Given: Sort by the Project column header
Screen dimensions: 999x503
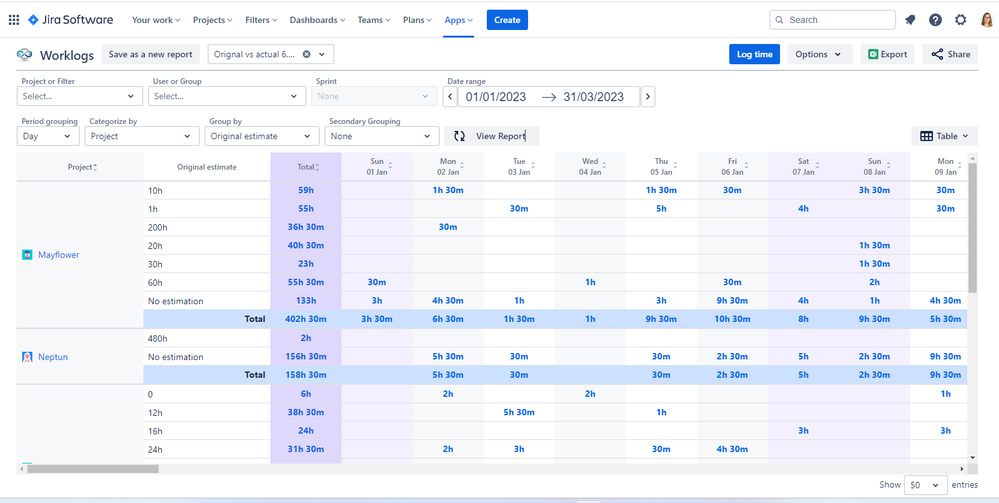Looking at the screenshot, I should click(x=81, y=167).
